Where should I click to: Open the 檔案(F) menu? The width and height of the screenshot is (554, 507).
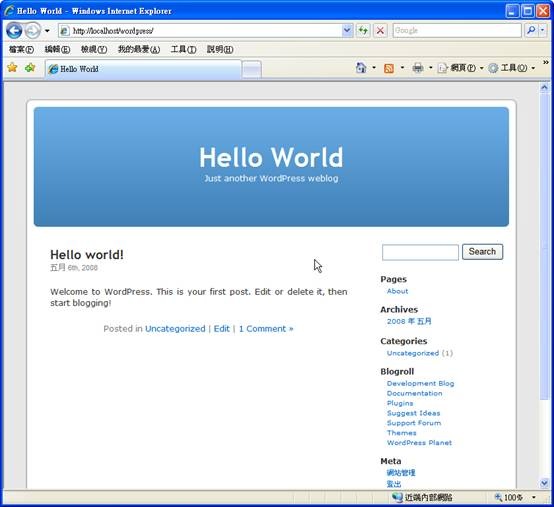click(x=22, y=49)
